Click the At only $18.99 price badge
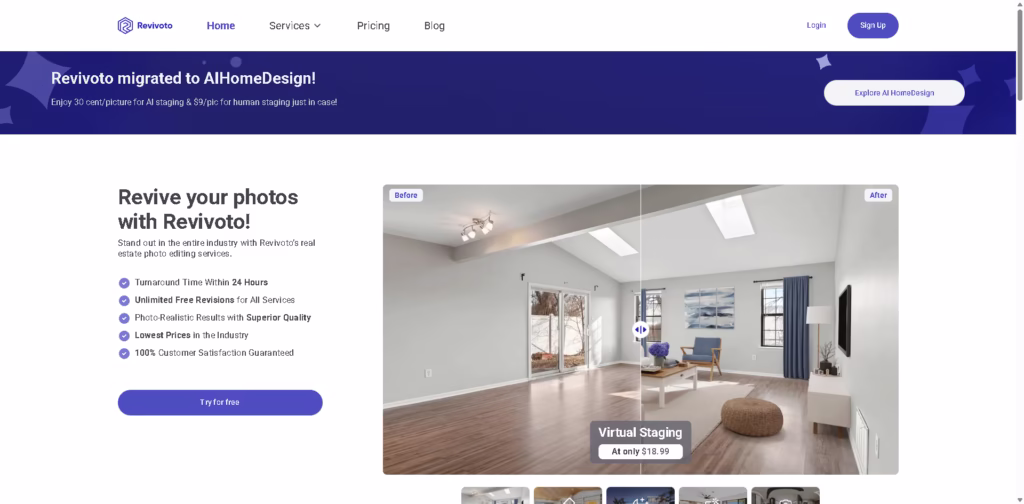1024x504 pixels. coord(640,452)
